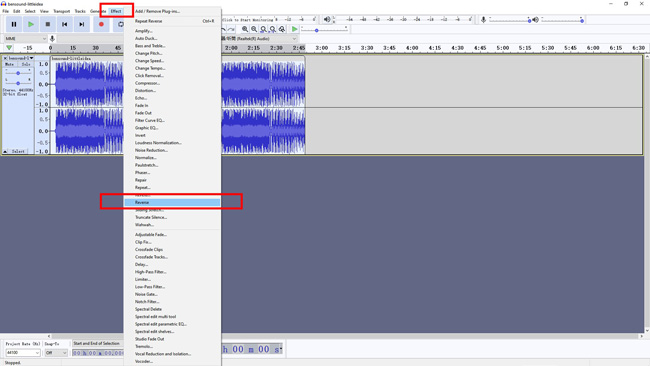The width and height of the screenshot is (650, 366).
Task: Click the track pan slider knob
Action: (18, 83)
